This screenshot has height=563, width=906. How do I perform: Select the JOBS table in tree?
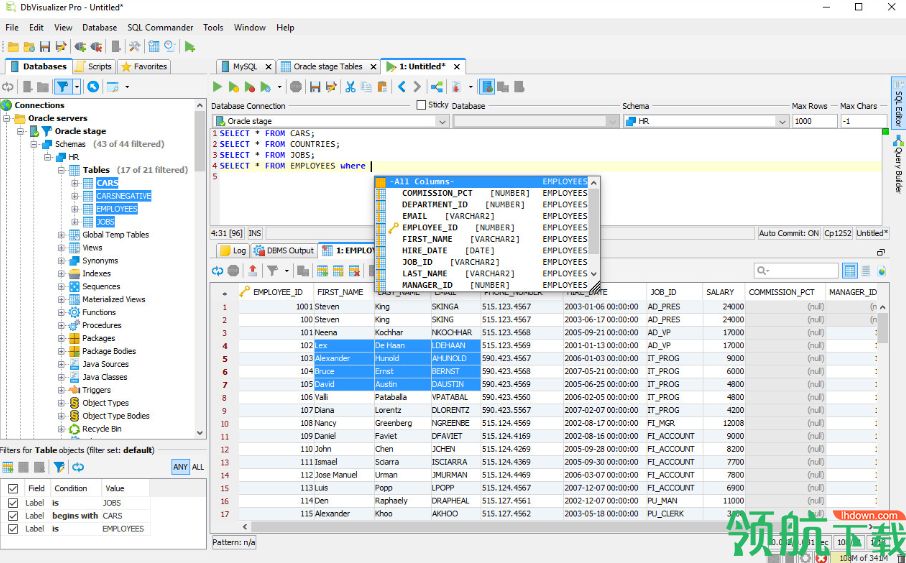click(x=105, y=221)
